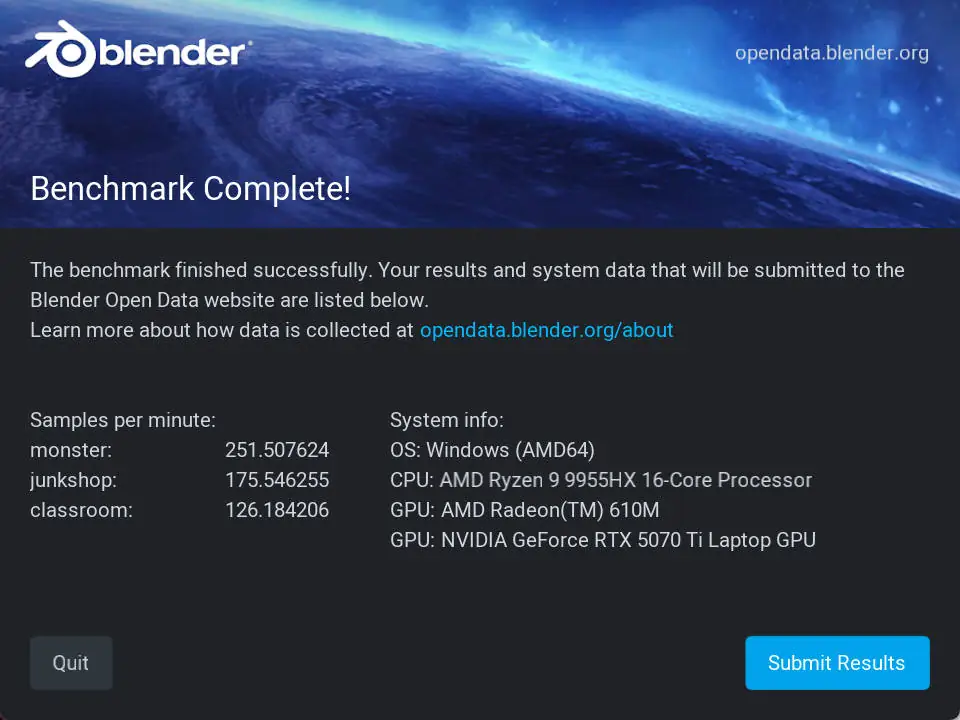Select the classroom score 126.184206

tap(277, 510)
